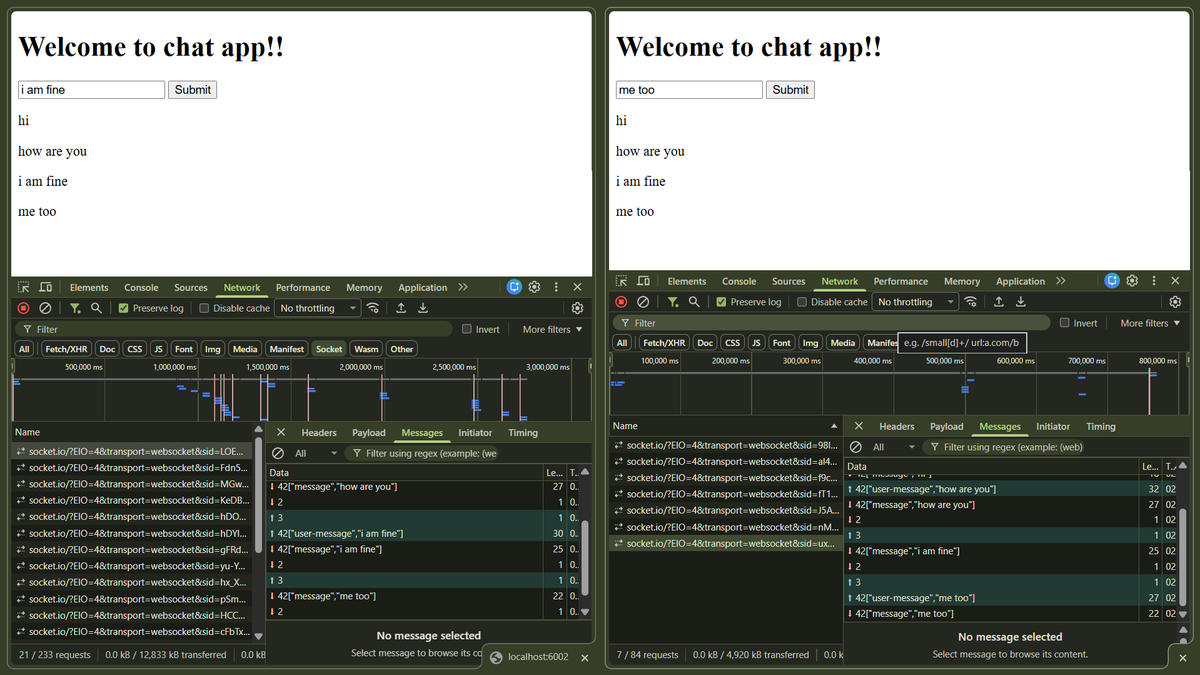Screen dimensions: 1200x675
Task: Open No throttling dropdown in right window
Action: point(916,302)
